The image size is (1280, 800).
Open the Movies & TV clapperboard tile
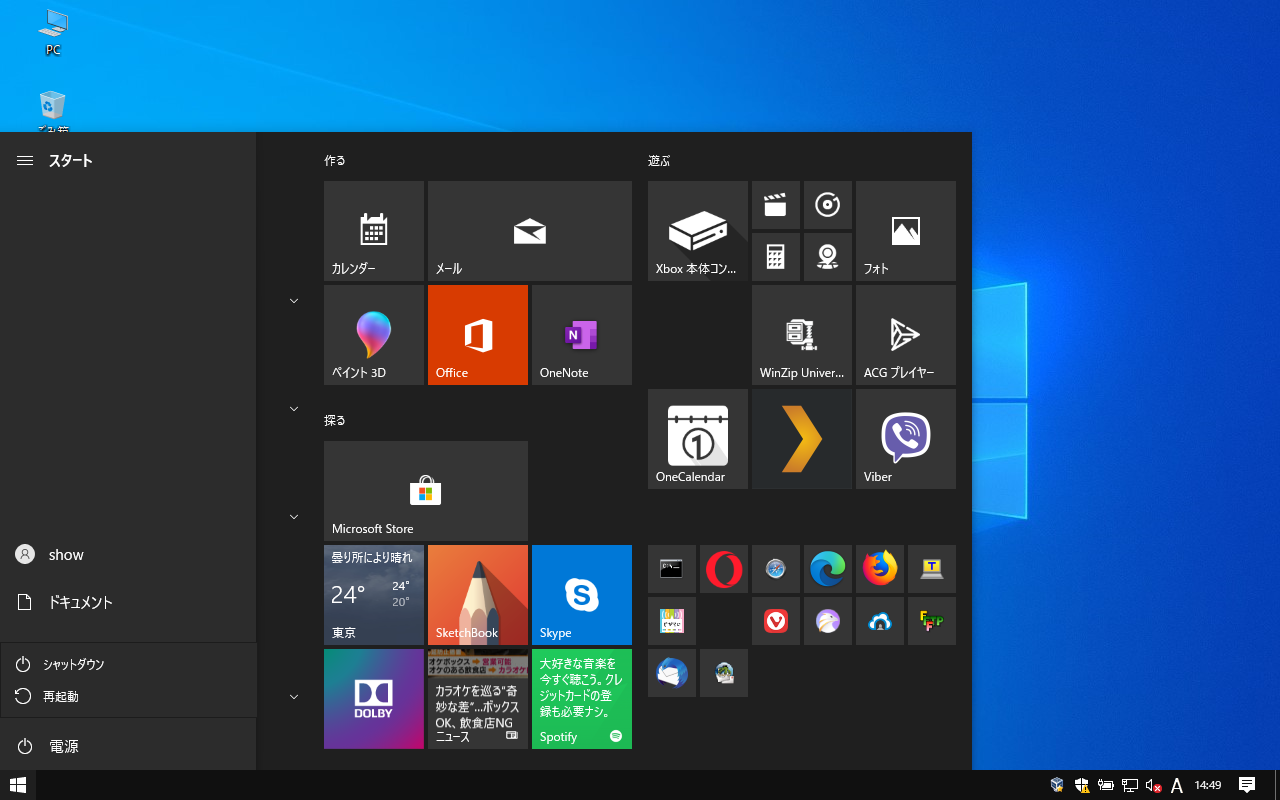(776, 205)
